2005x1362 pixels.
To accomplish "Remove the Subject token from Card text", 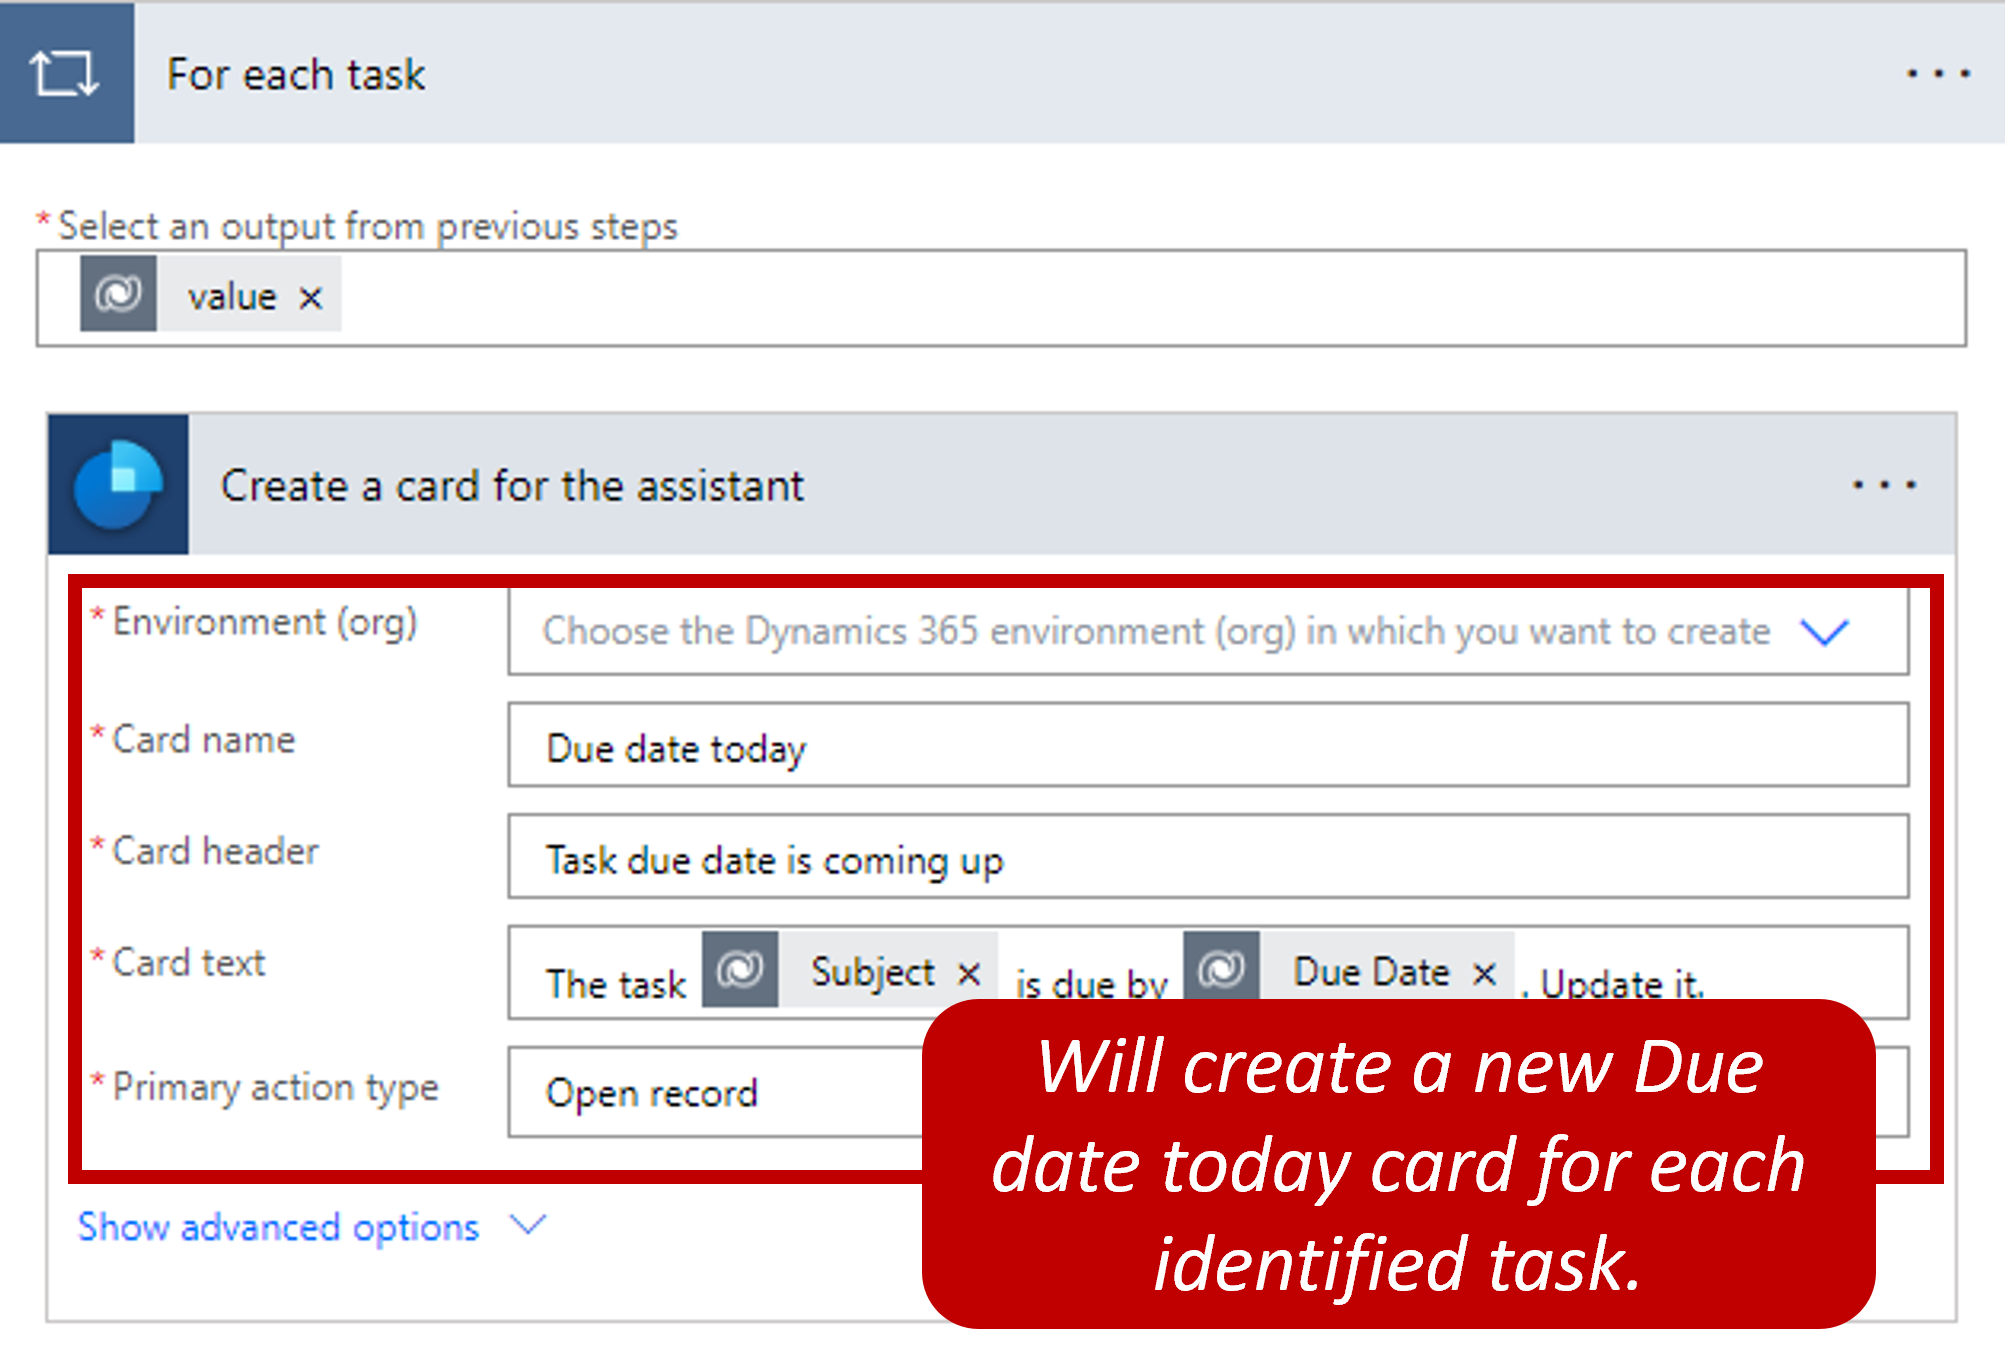I will point(968,973).
